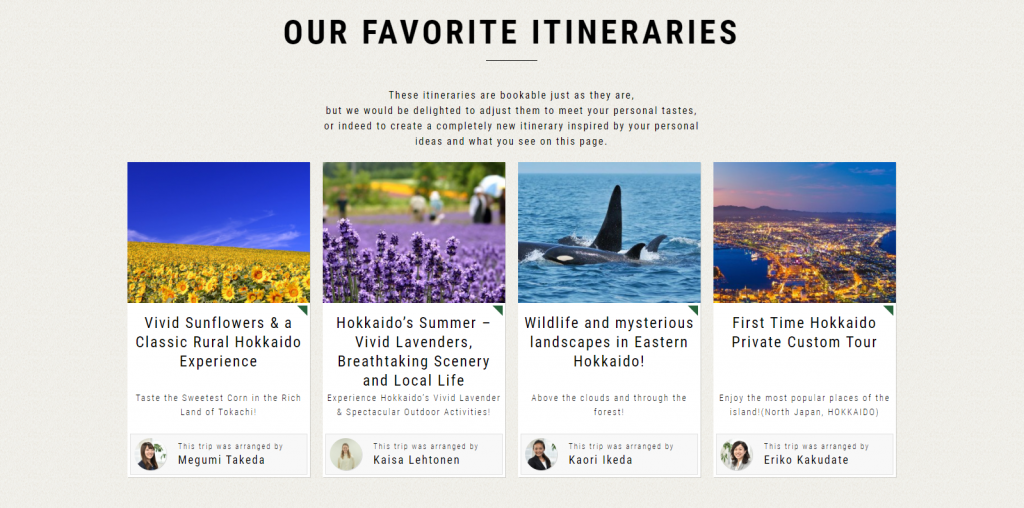Click Megumi Takeda's avatar picture
1024x508 pixels.
(151, 454)
